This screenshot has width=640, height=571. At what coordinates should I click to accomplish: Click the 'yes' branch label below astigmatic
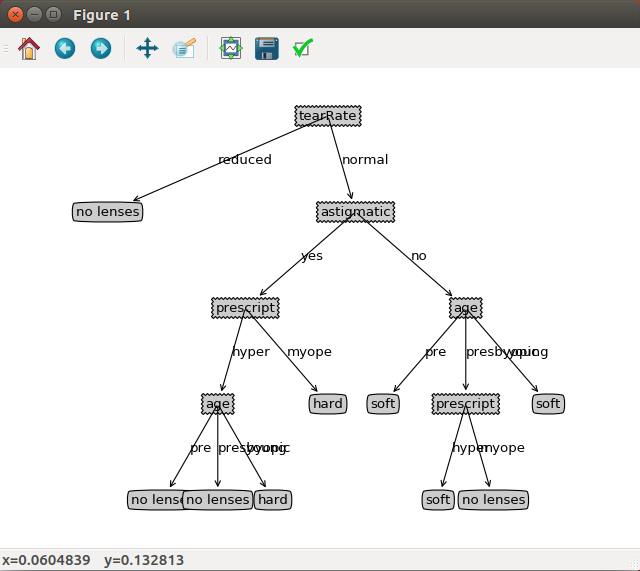click(312, 256)
